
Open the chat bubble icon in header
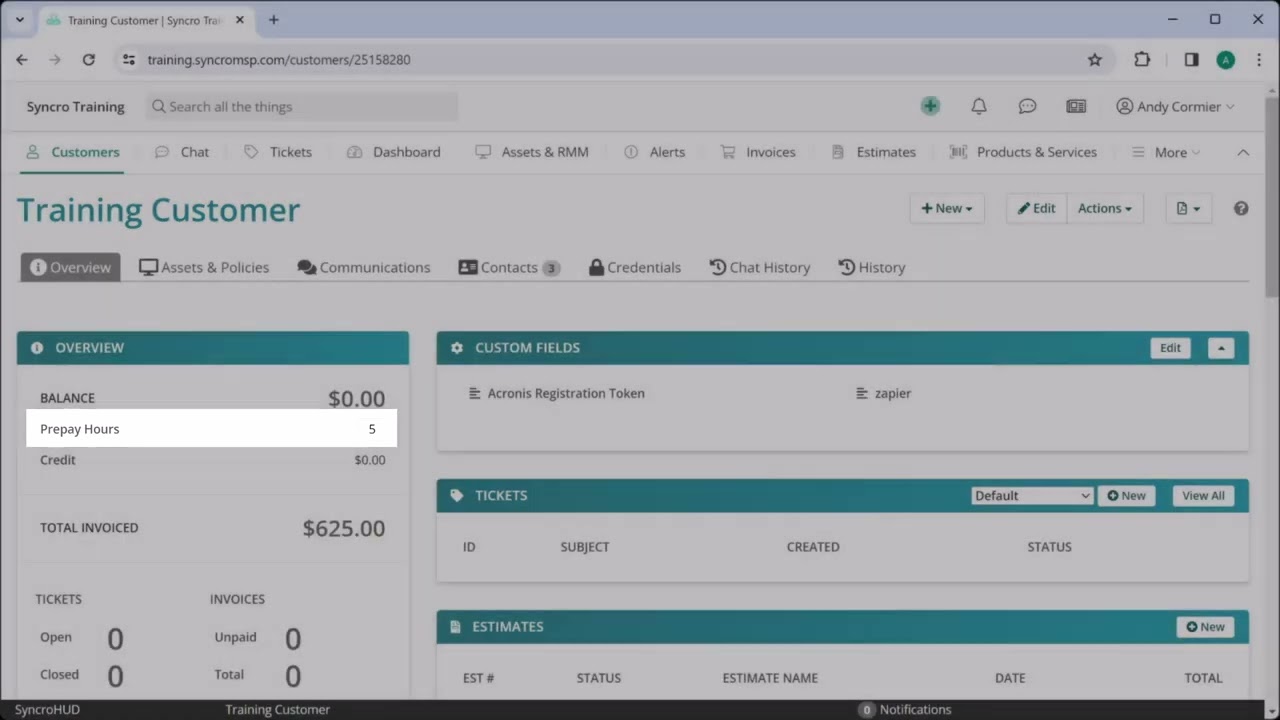(x=1027, y=106)
